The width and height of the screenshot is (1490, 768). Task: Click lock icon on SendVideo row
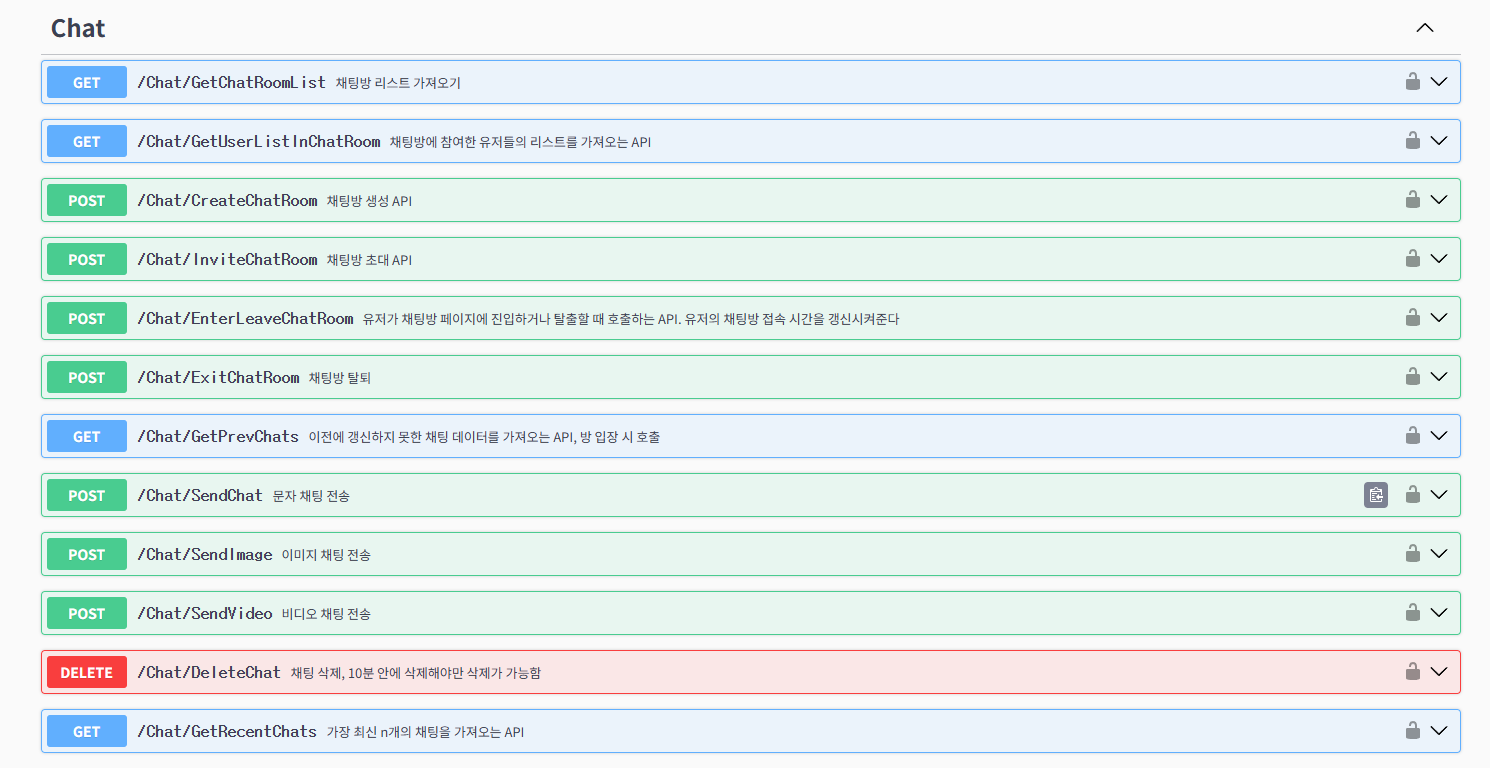click(x=1413, y=612)
